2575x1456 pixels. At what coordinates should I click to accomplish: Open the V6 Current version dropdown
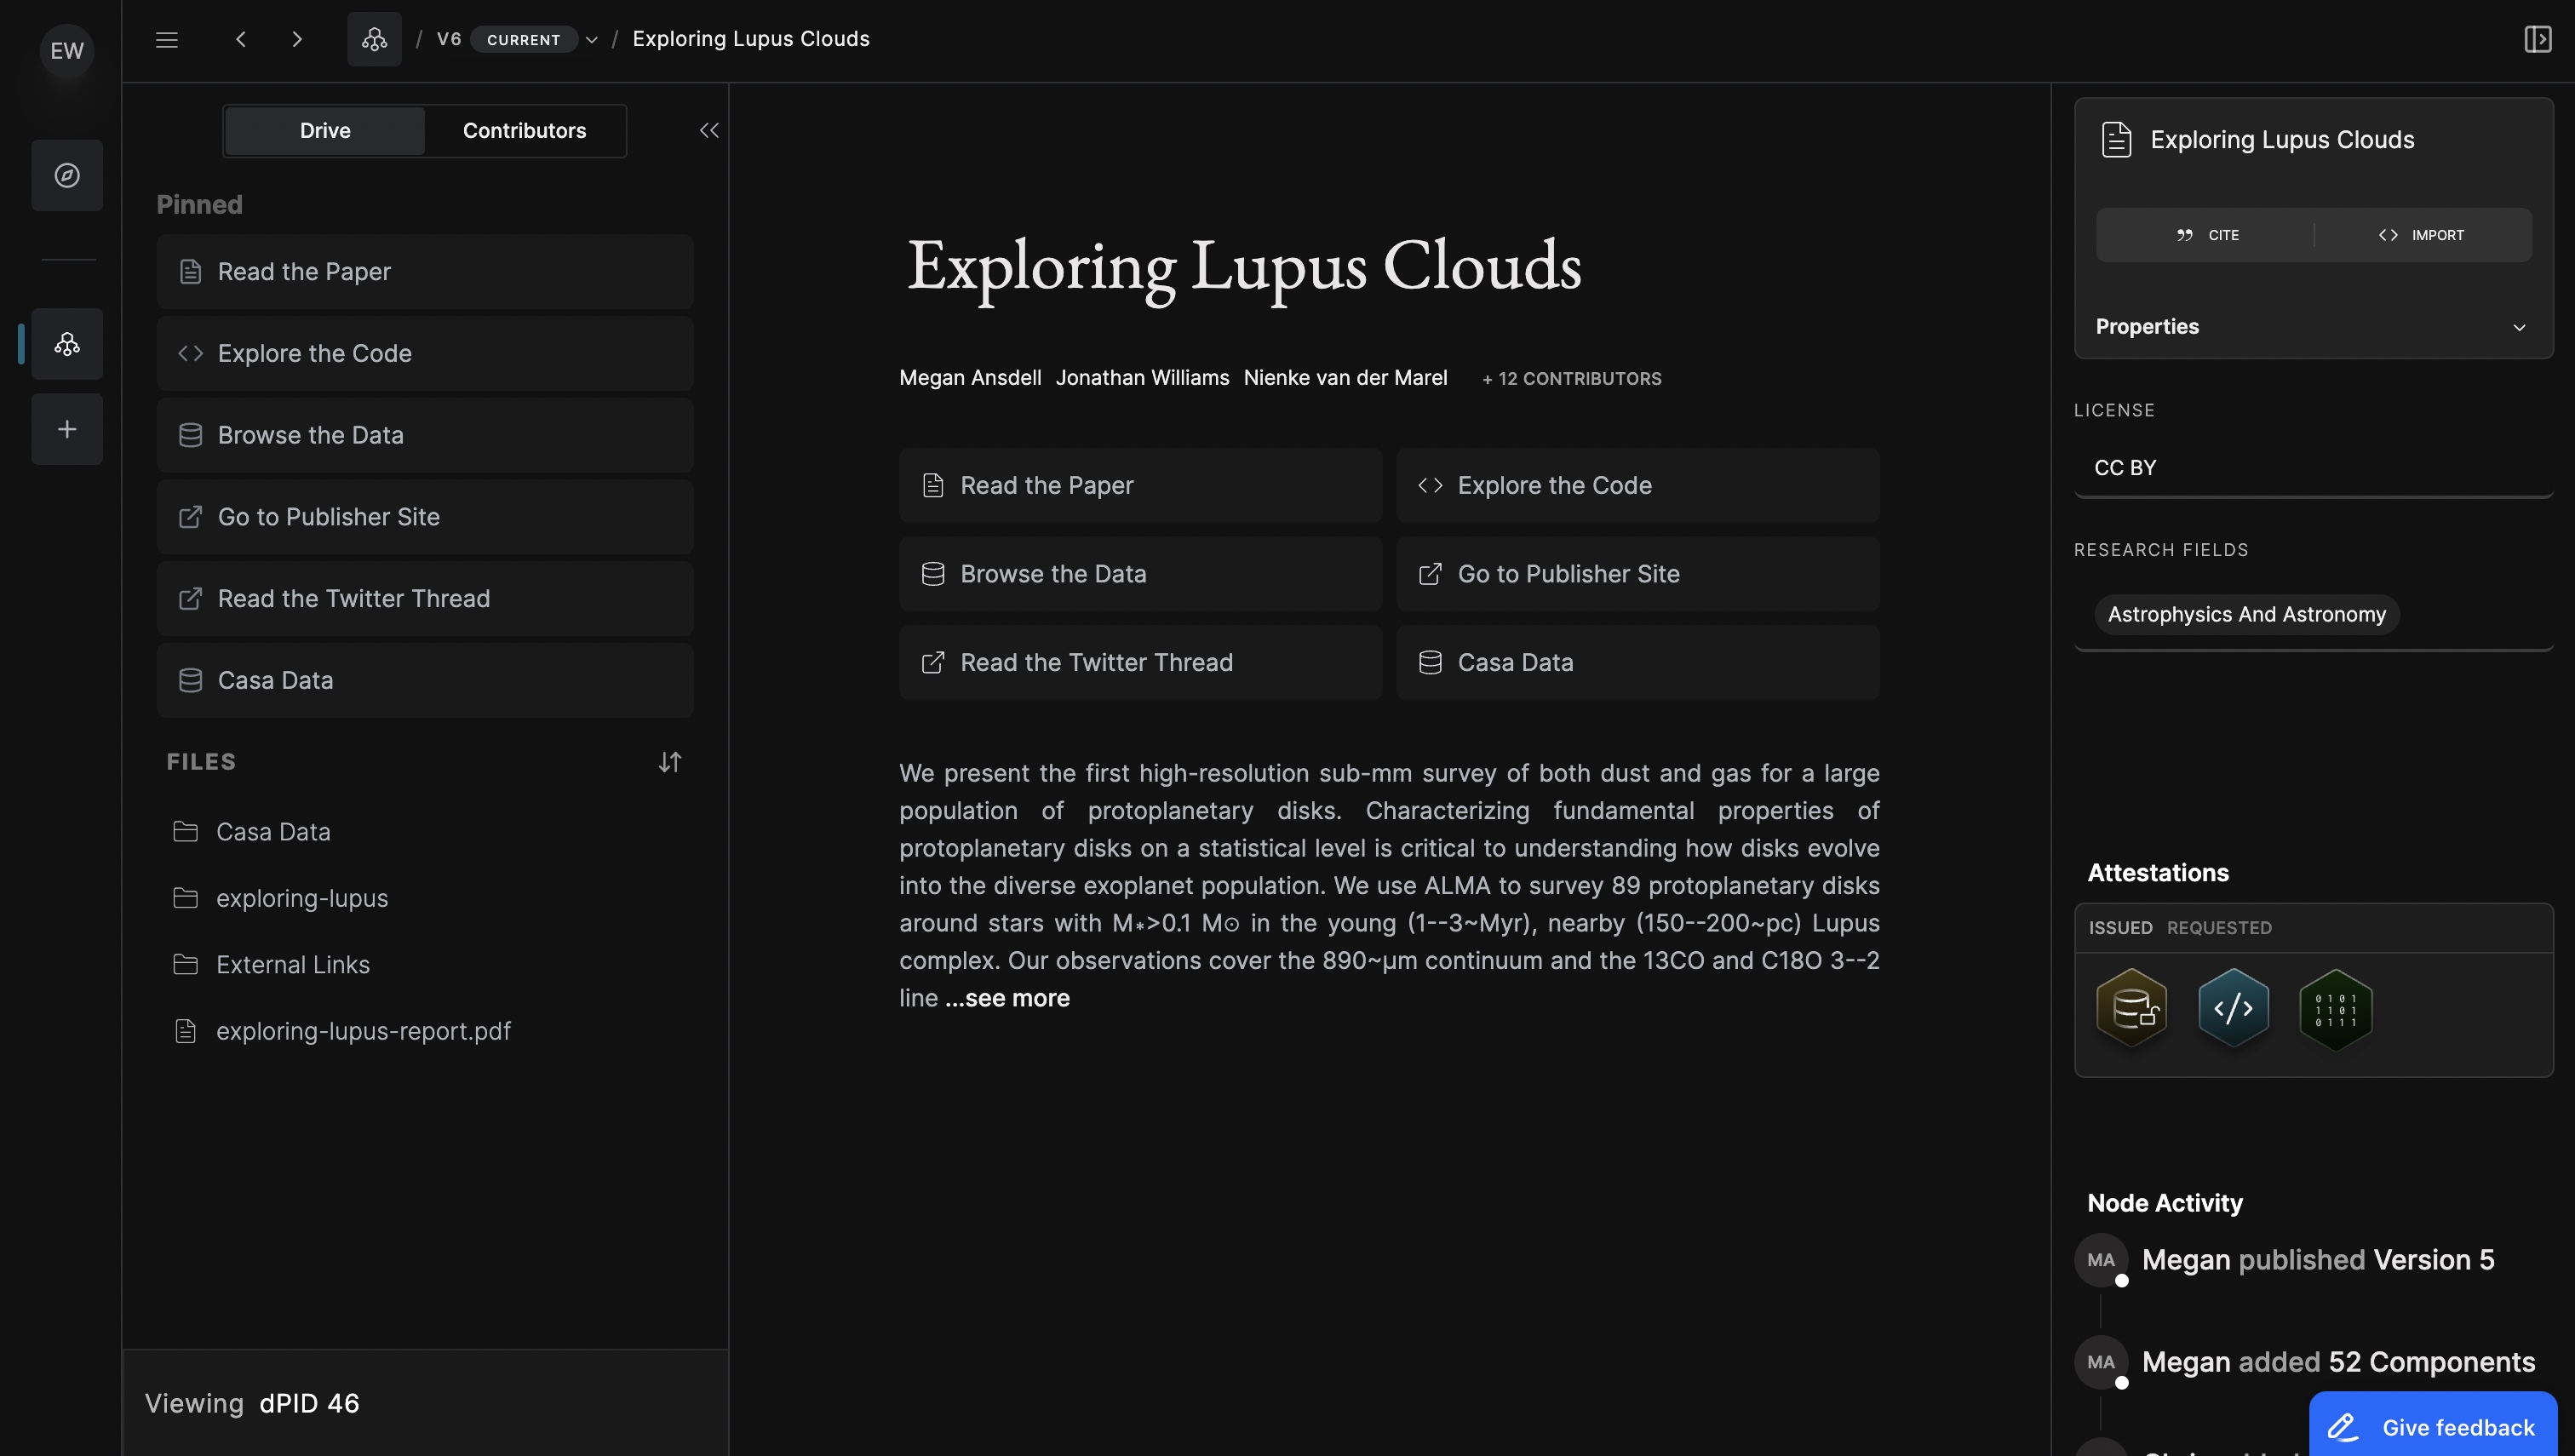click(591, 40)
